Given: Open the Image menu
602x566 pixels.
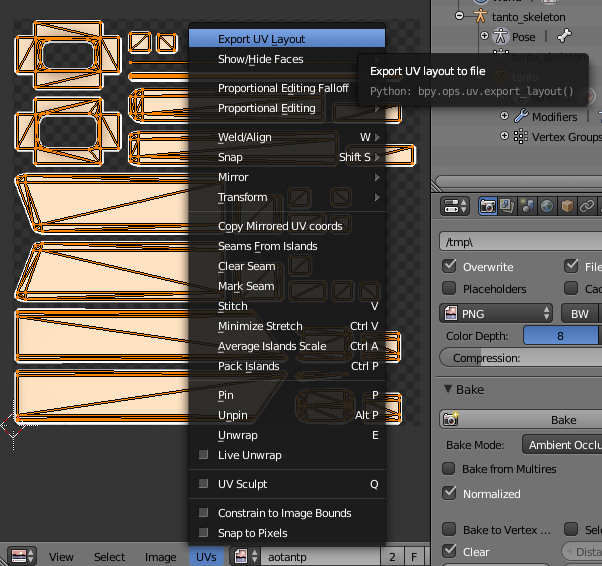Looking at the screenshot, I should [160, 557].
